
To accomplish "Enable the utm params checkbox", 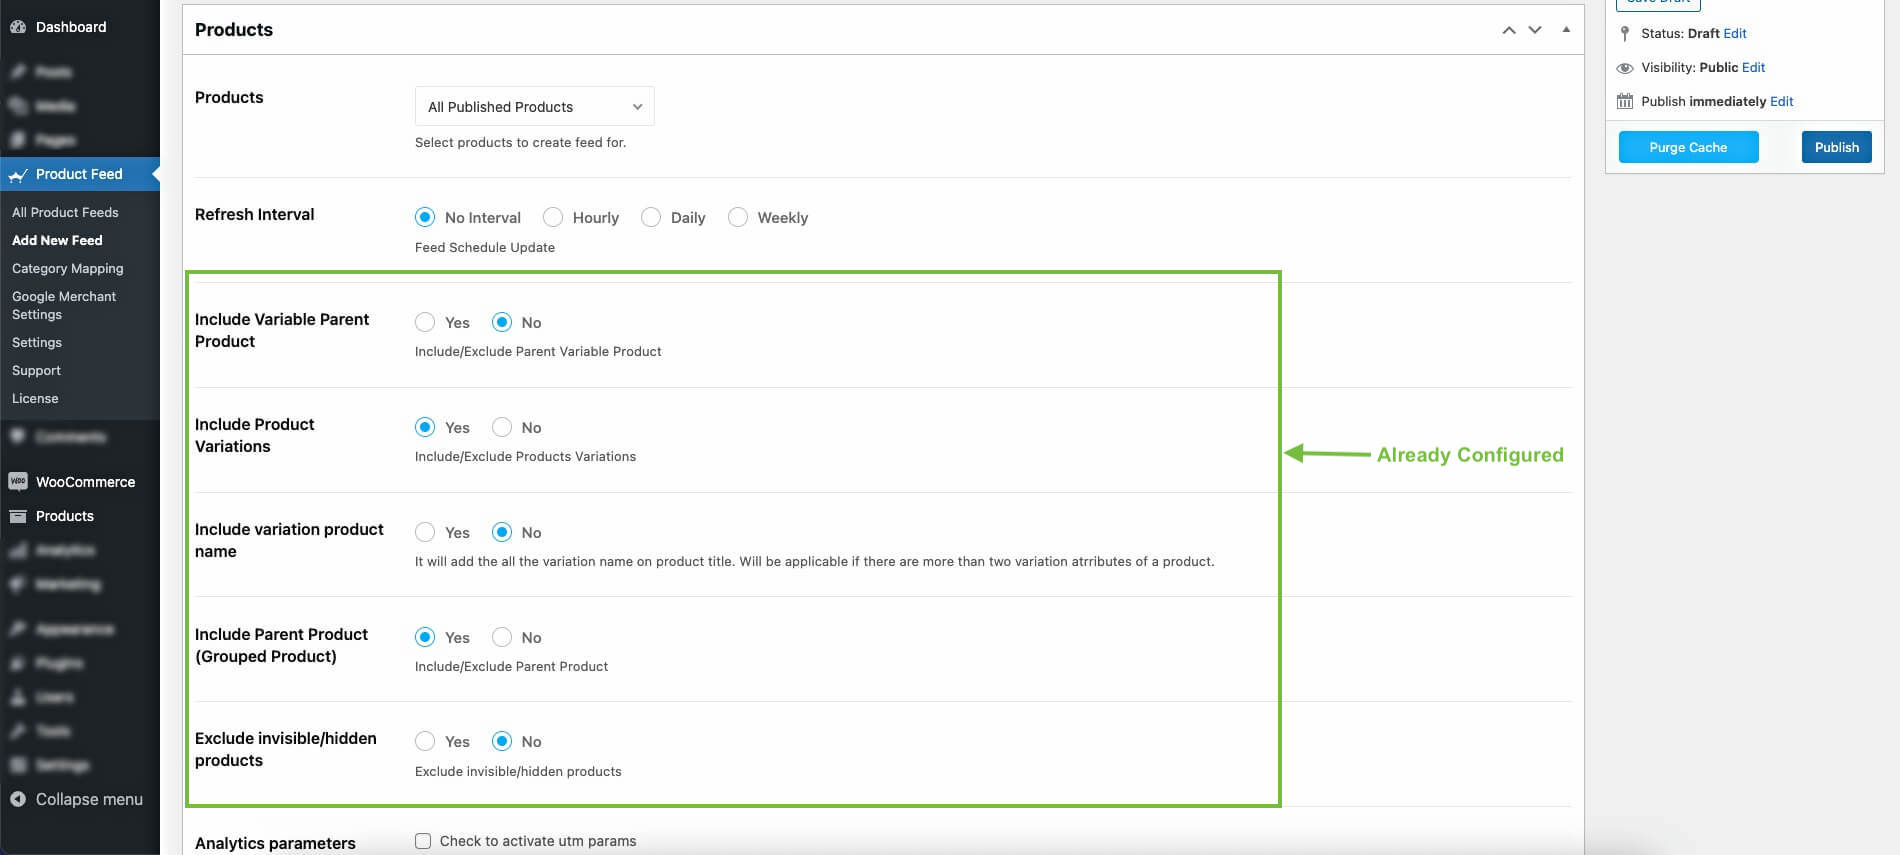I will 423,841.
